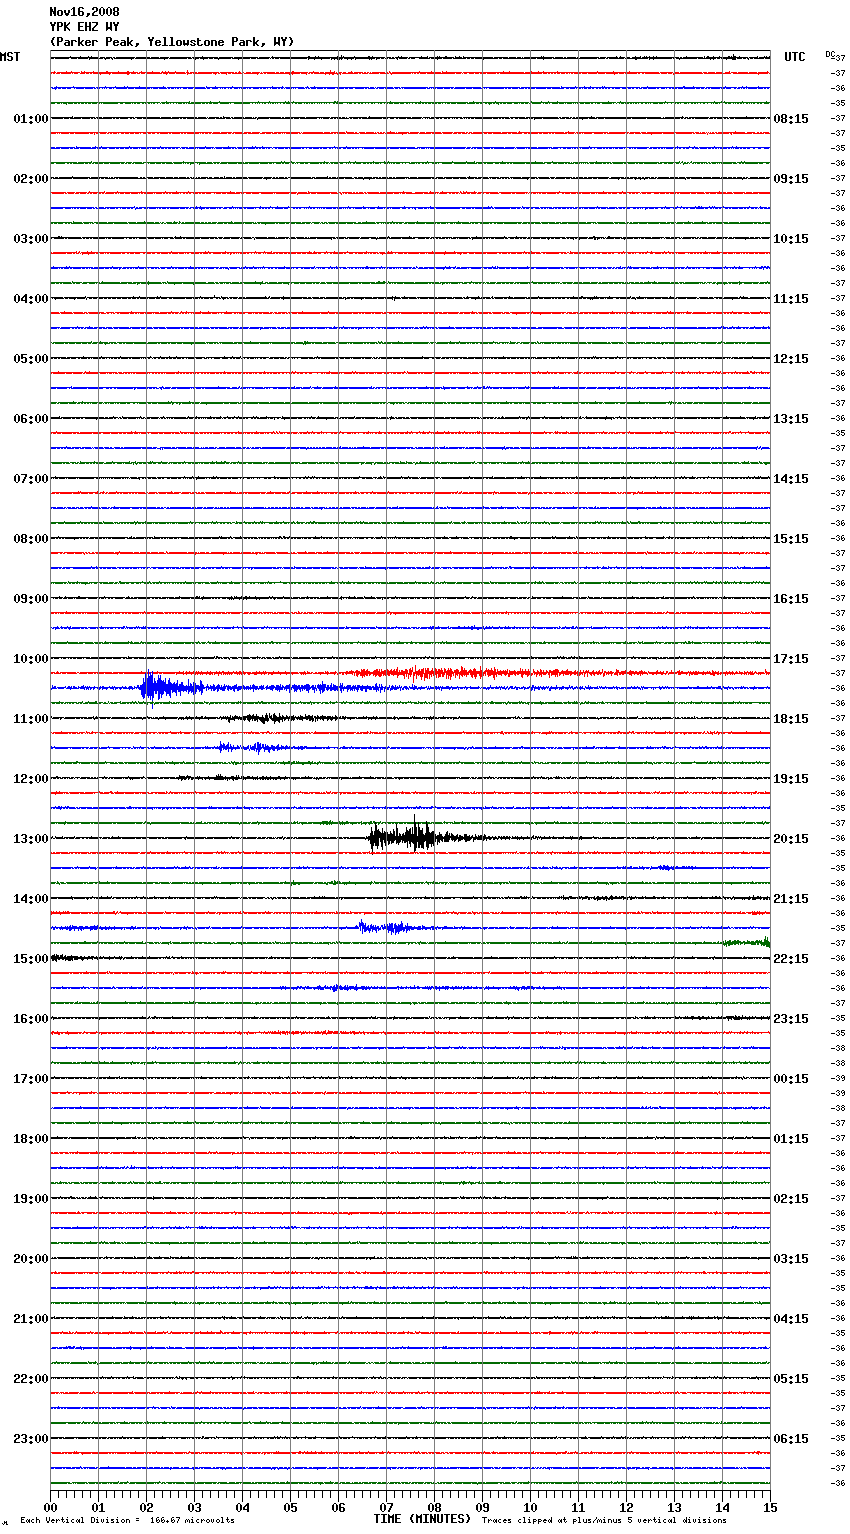The width and height of the screenshot is (850, 1534).
Task: Select the 07:00 MST time label
Action: tap(30, 479)
